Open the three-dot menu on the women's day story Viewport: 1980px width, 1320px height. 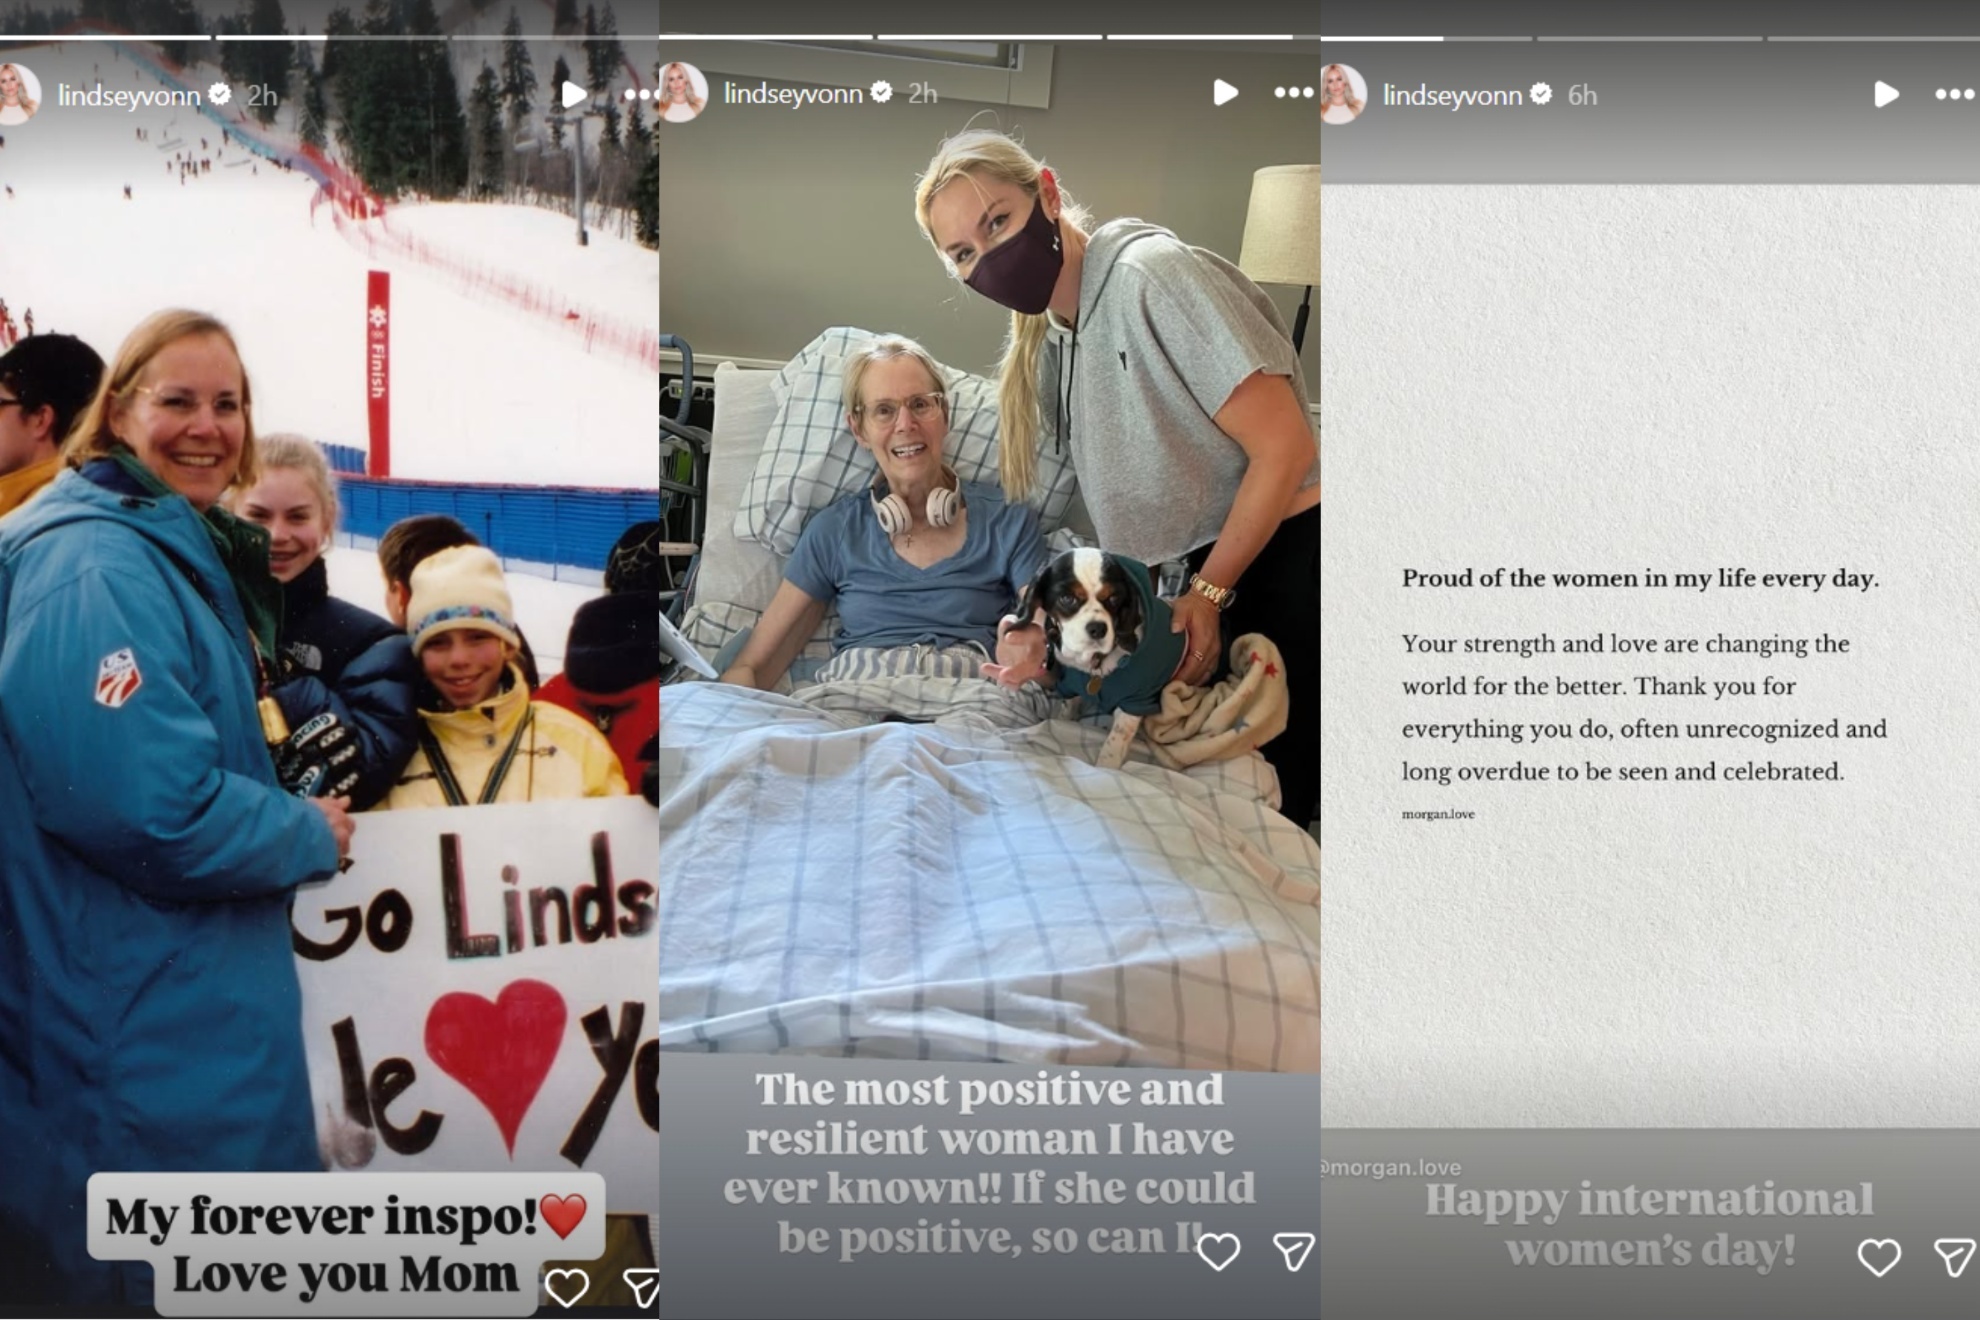pyautogui.click(x=1955, y=95)
